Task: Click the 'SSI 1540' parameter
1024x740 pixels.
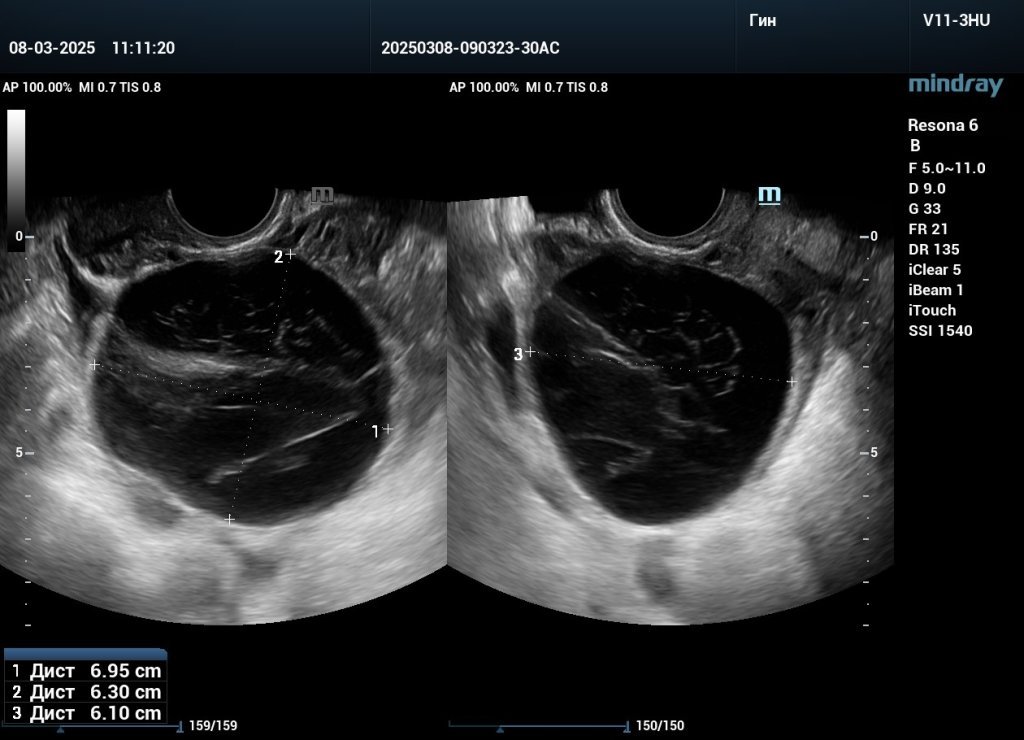Action: 940,330
